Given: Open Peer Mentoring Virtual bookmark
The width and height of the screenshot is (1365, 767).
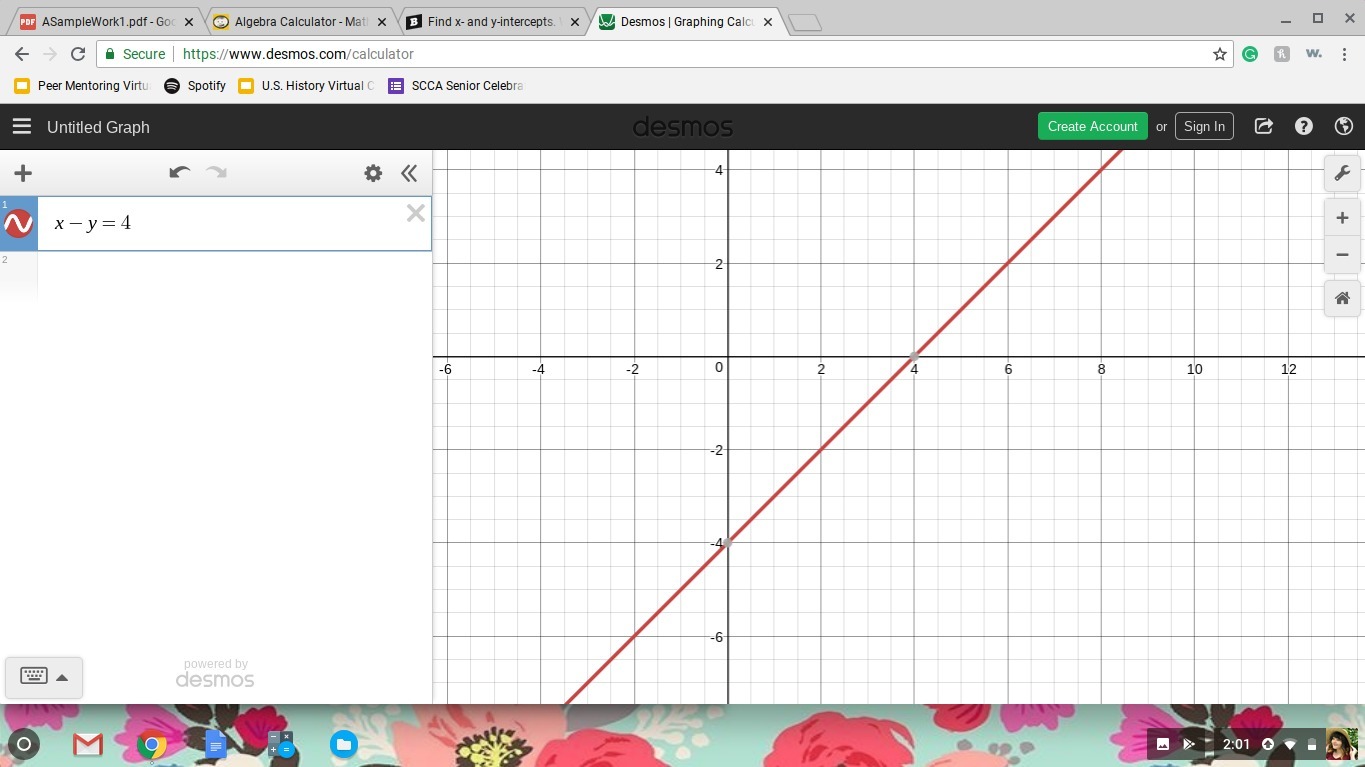Looking at the screenshot, I should [x=82, y=86].
